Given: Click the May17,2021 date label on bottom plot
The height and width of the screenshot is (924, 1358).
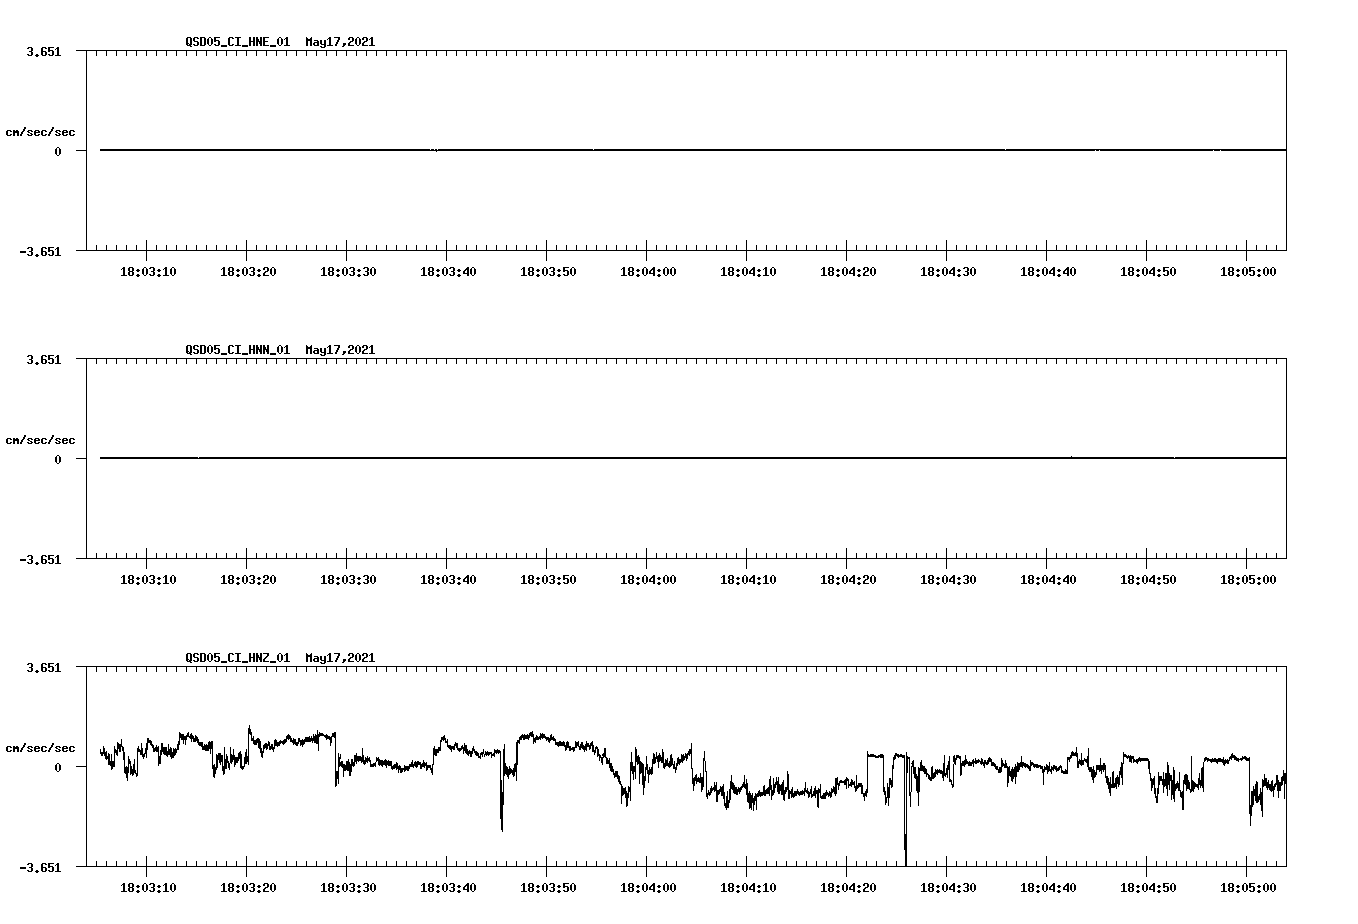Looking at the screenshot, I should [x=338, y=658].
